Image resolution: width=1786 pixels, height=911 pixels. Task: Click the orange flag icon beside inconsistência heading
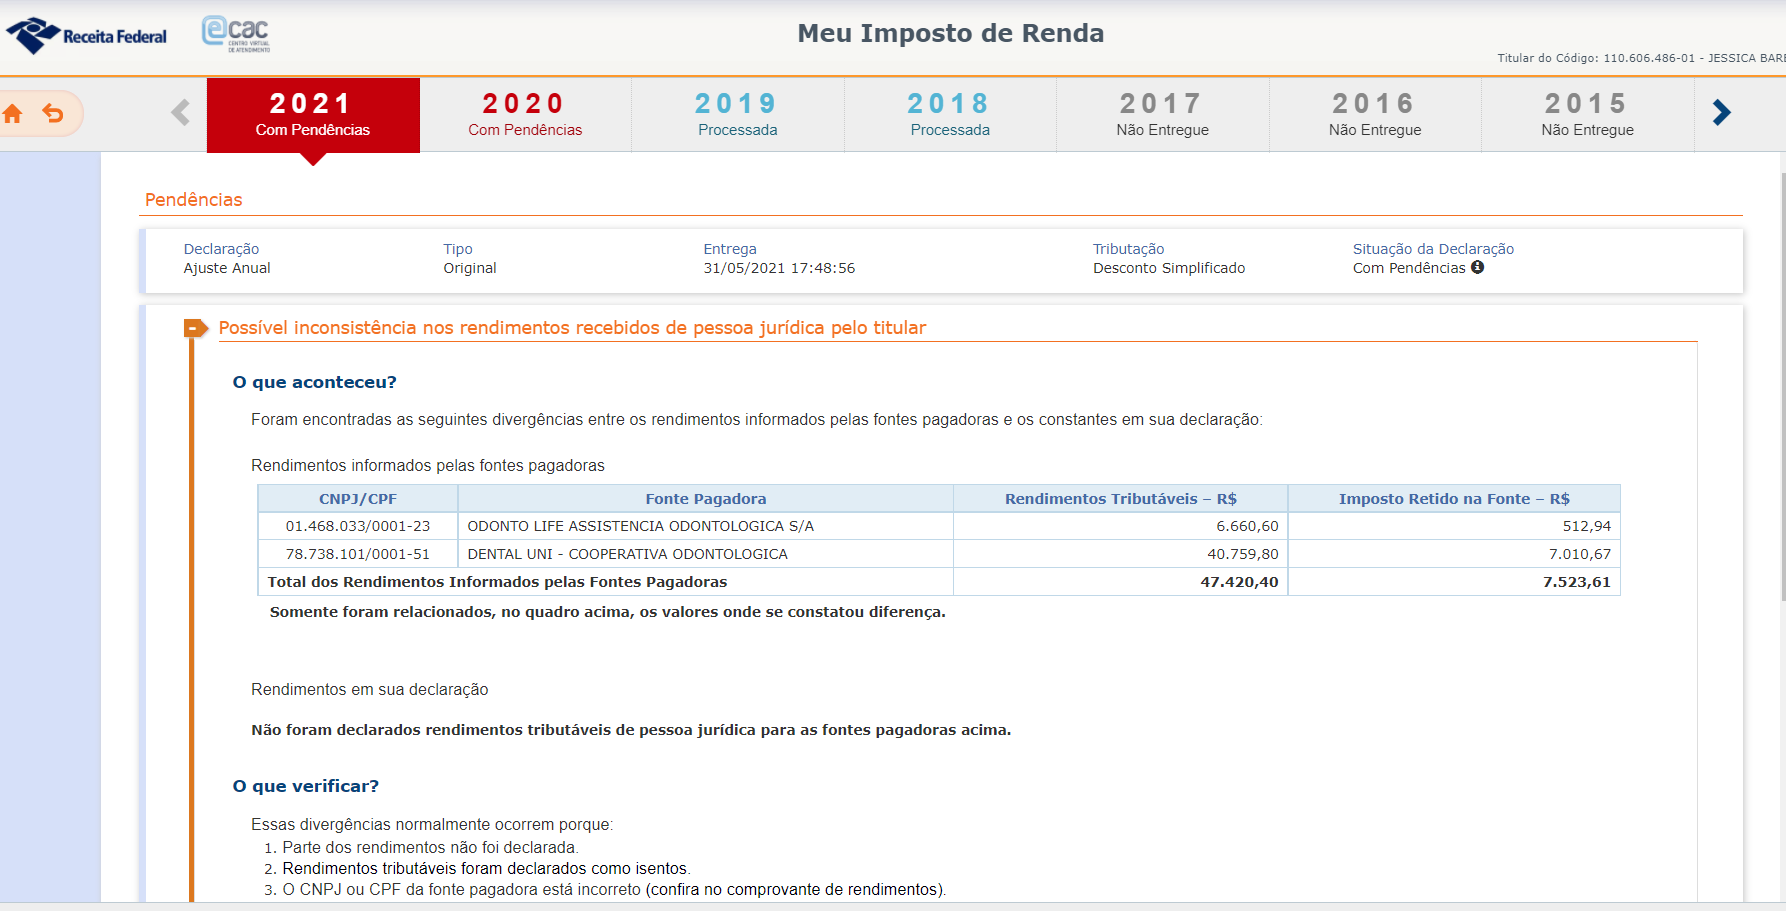(x=196, y=328)
